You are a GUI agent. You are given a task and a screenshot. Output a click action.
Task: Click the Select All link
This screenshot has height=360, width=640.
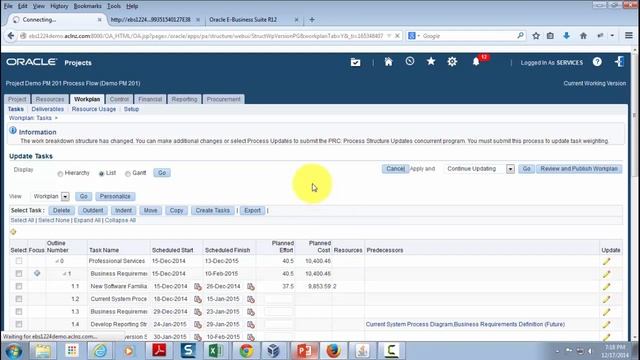coord(22,220)
